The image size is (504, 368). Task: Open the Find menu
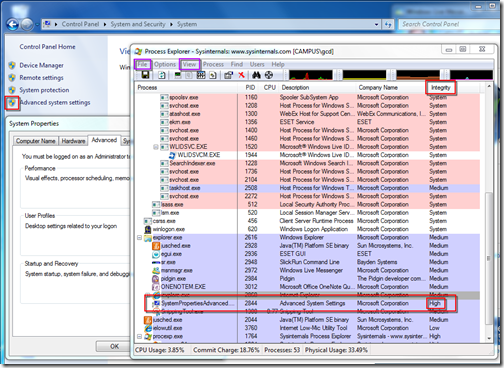(237, 64)
